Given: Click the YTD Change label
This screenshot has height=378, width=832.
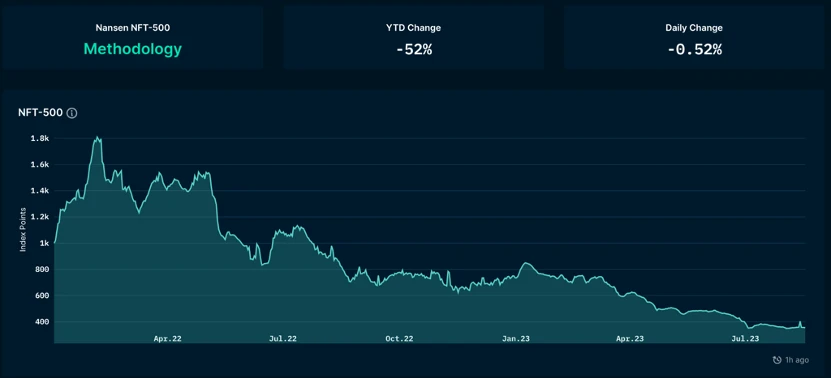Looking at the screenshot, I should (x=413, y=28).
